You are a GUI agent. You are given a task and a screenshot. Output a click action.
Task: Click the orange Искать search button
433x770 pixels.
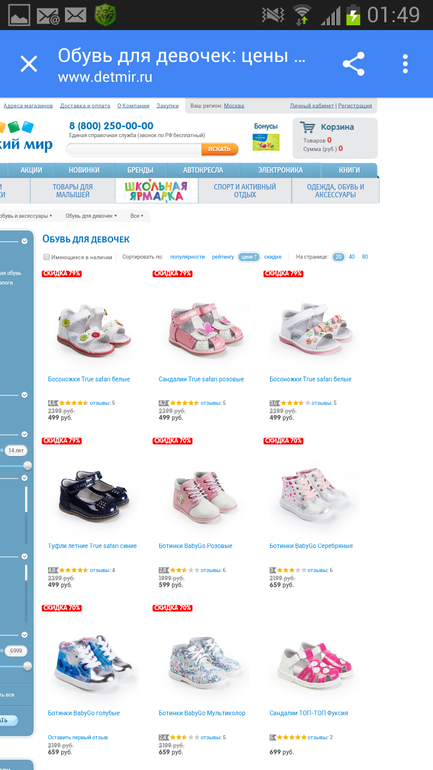pos(219,149)
